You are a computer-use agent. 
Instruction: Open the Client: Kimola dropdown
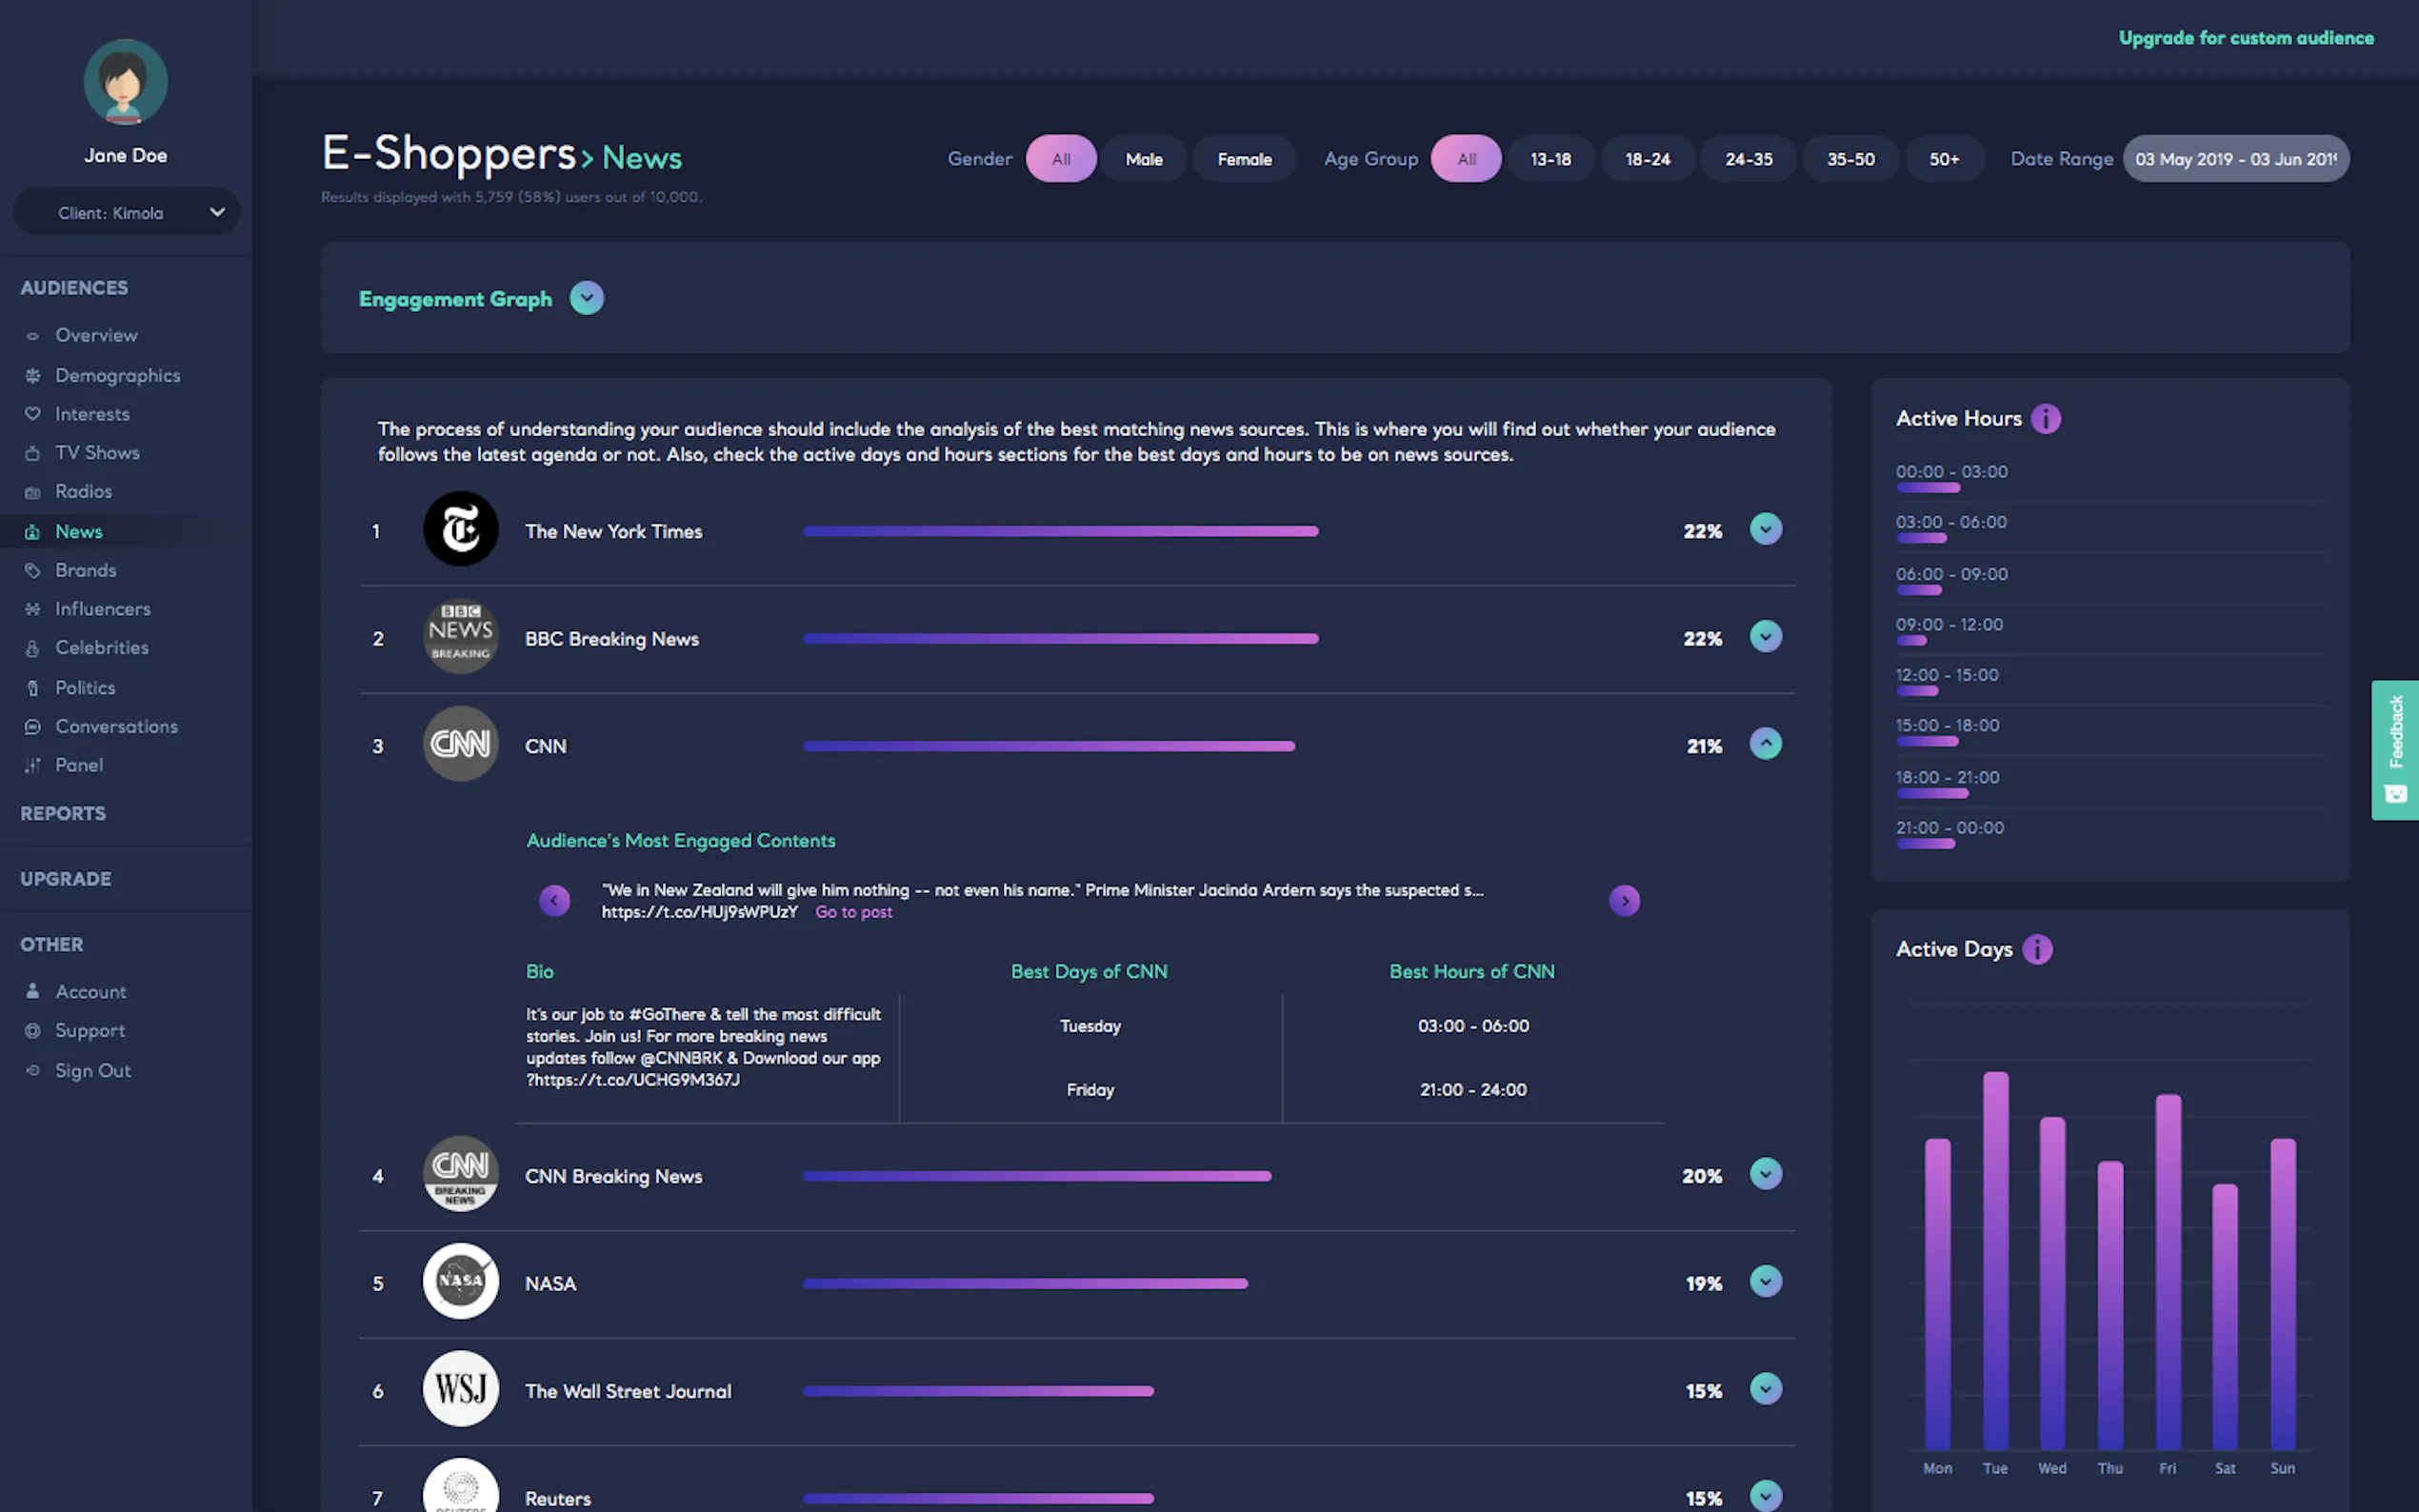126,212
